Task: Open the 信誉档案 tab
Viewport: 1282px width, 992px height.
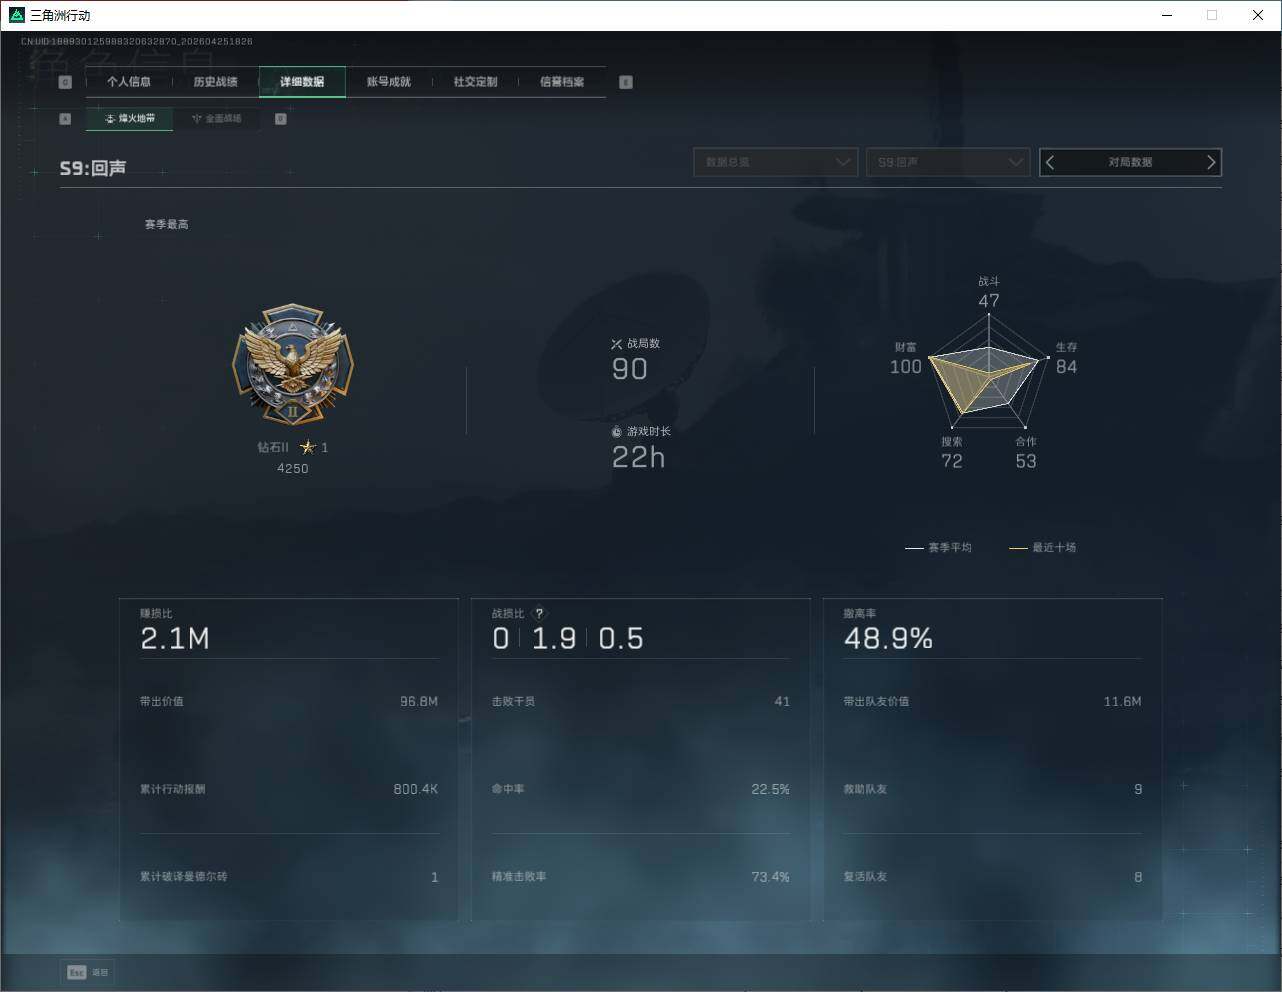Action: [x=562, y=82]
